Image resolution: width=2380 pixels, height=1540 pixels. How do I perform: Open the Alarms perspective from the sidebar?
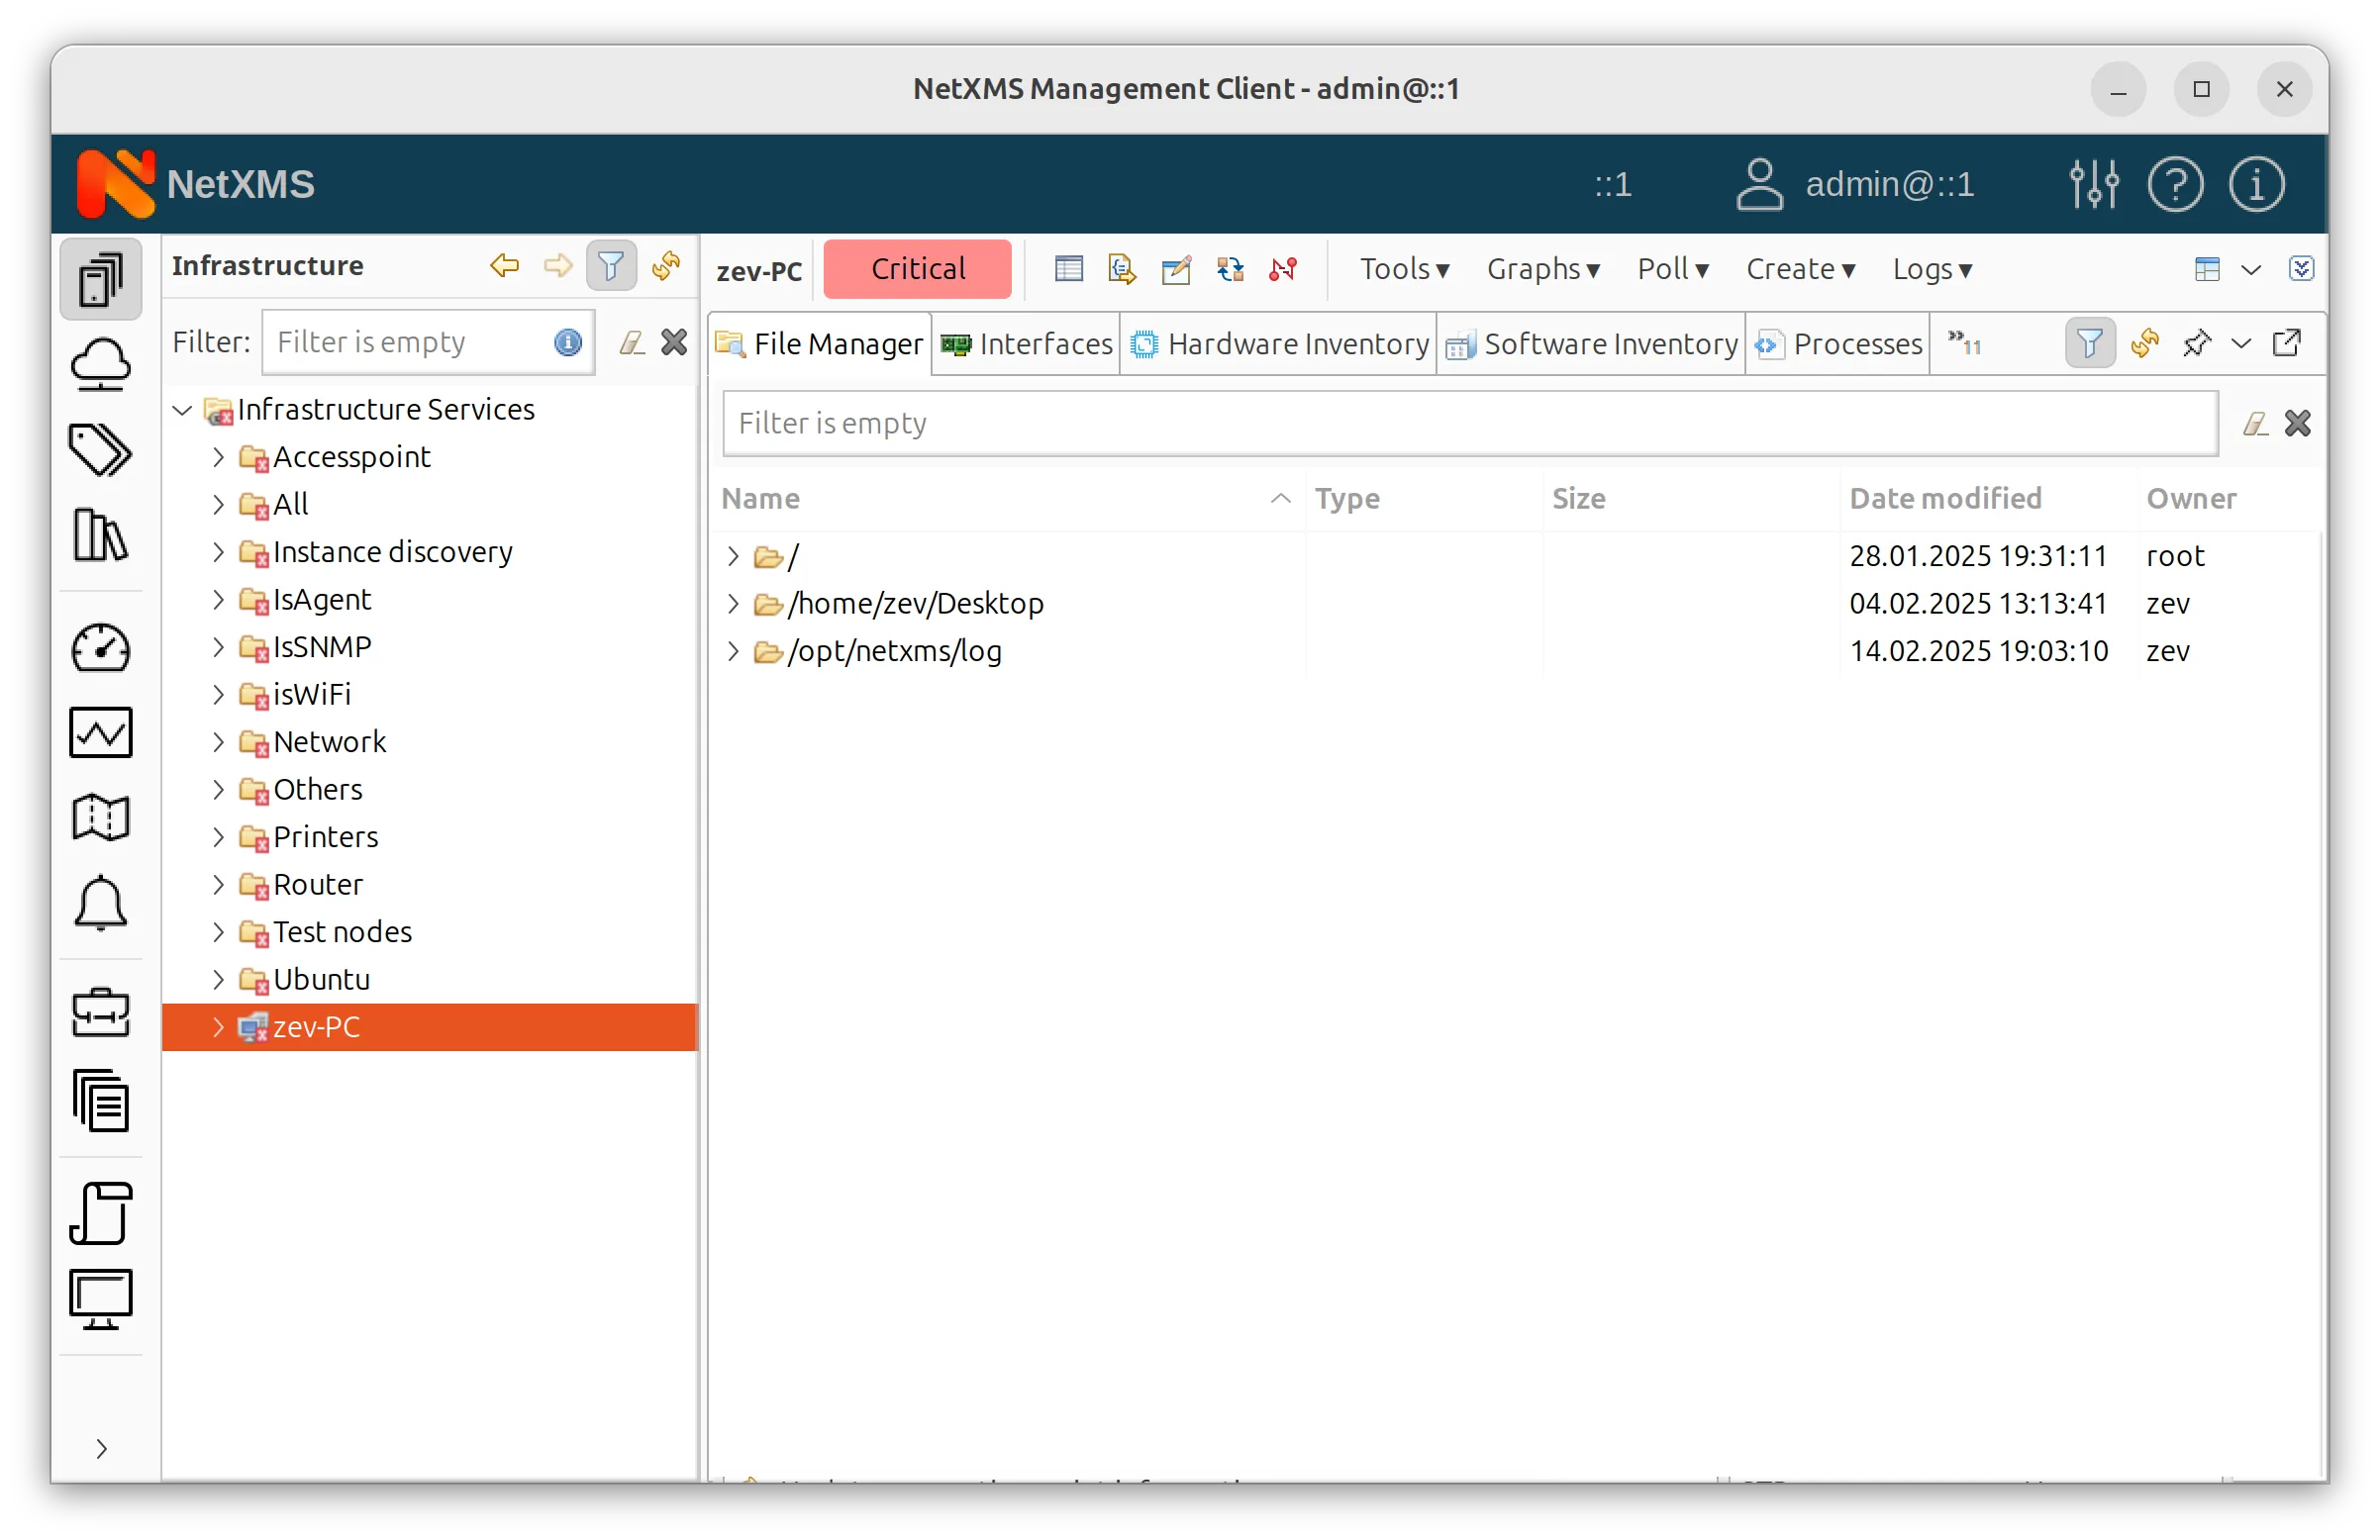(101, 904)
